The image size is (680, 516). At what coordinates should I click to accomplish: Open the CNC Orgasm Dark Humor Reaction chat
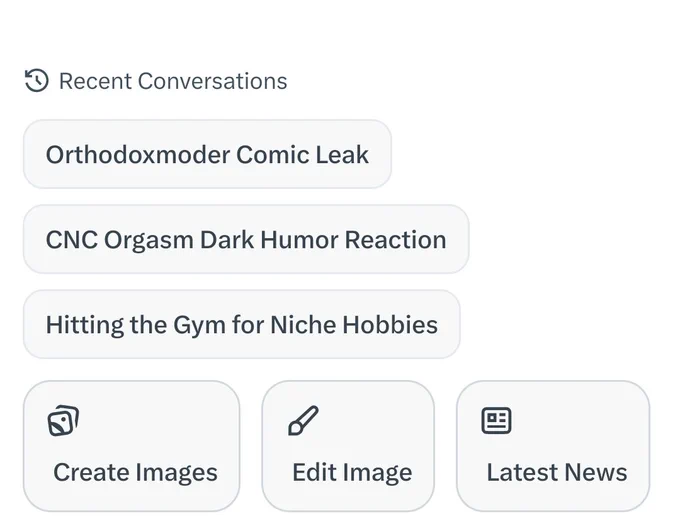coord(246,239)
